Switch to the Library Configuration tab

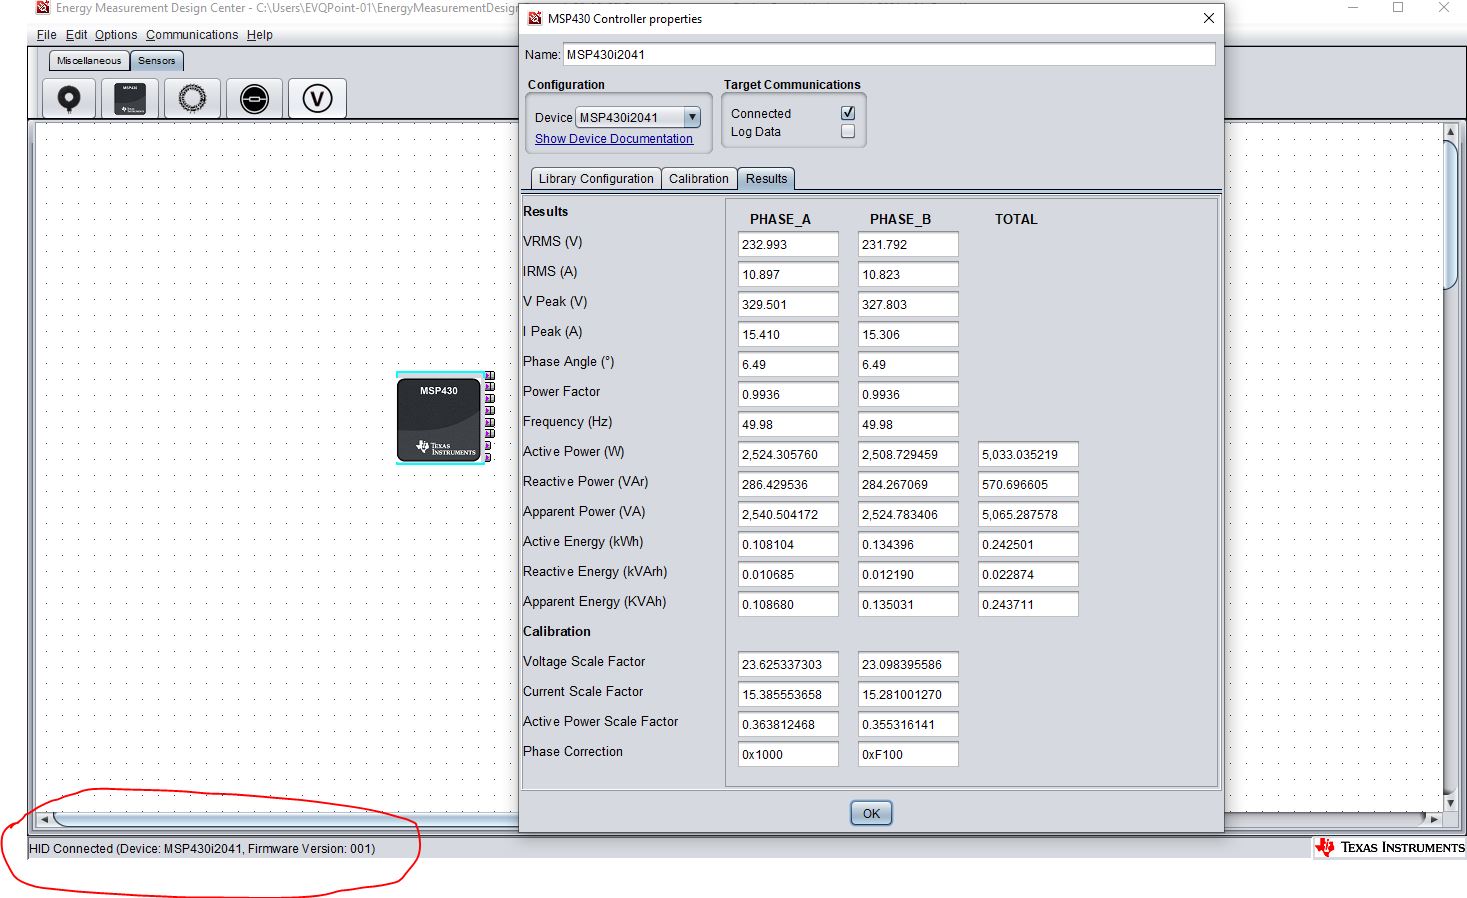click(594, 178)
